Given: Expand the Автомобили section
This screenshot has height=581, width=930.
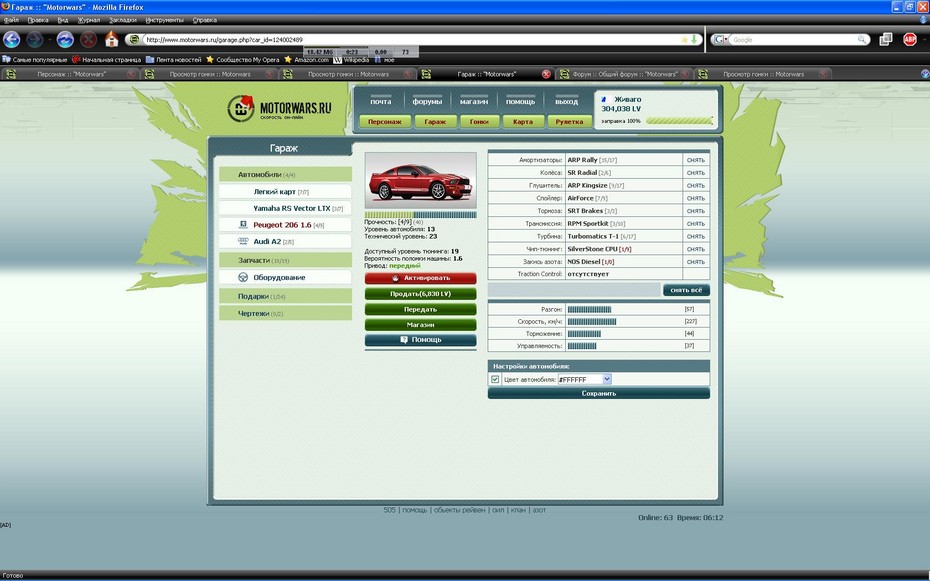Looking at the screenshot, I should tap(285, 174).
